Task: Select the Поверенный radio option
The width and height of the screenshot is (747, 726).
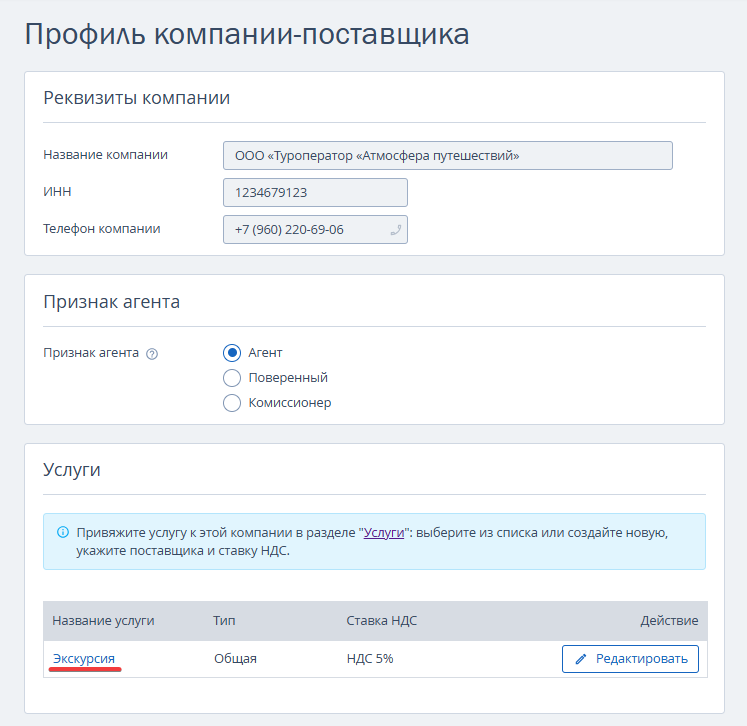Action: click(x=232, y=378)
